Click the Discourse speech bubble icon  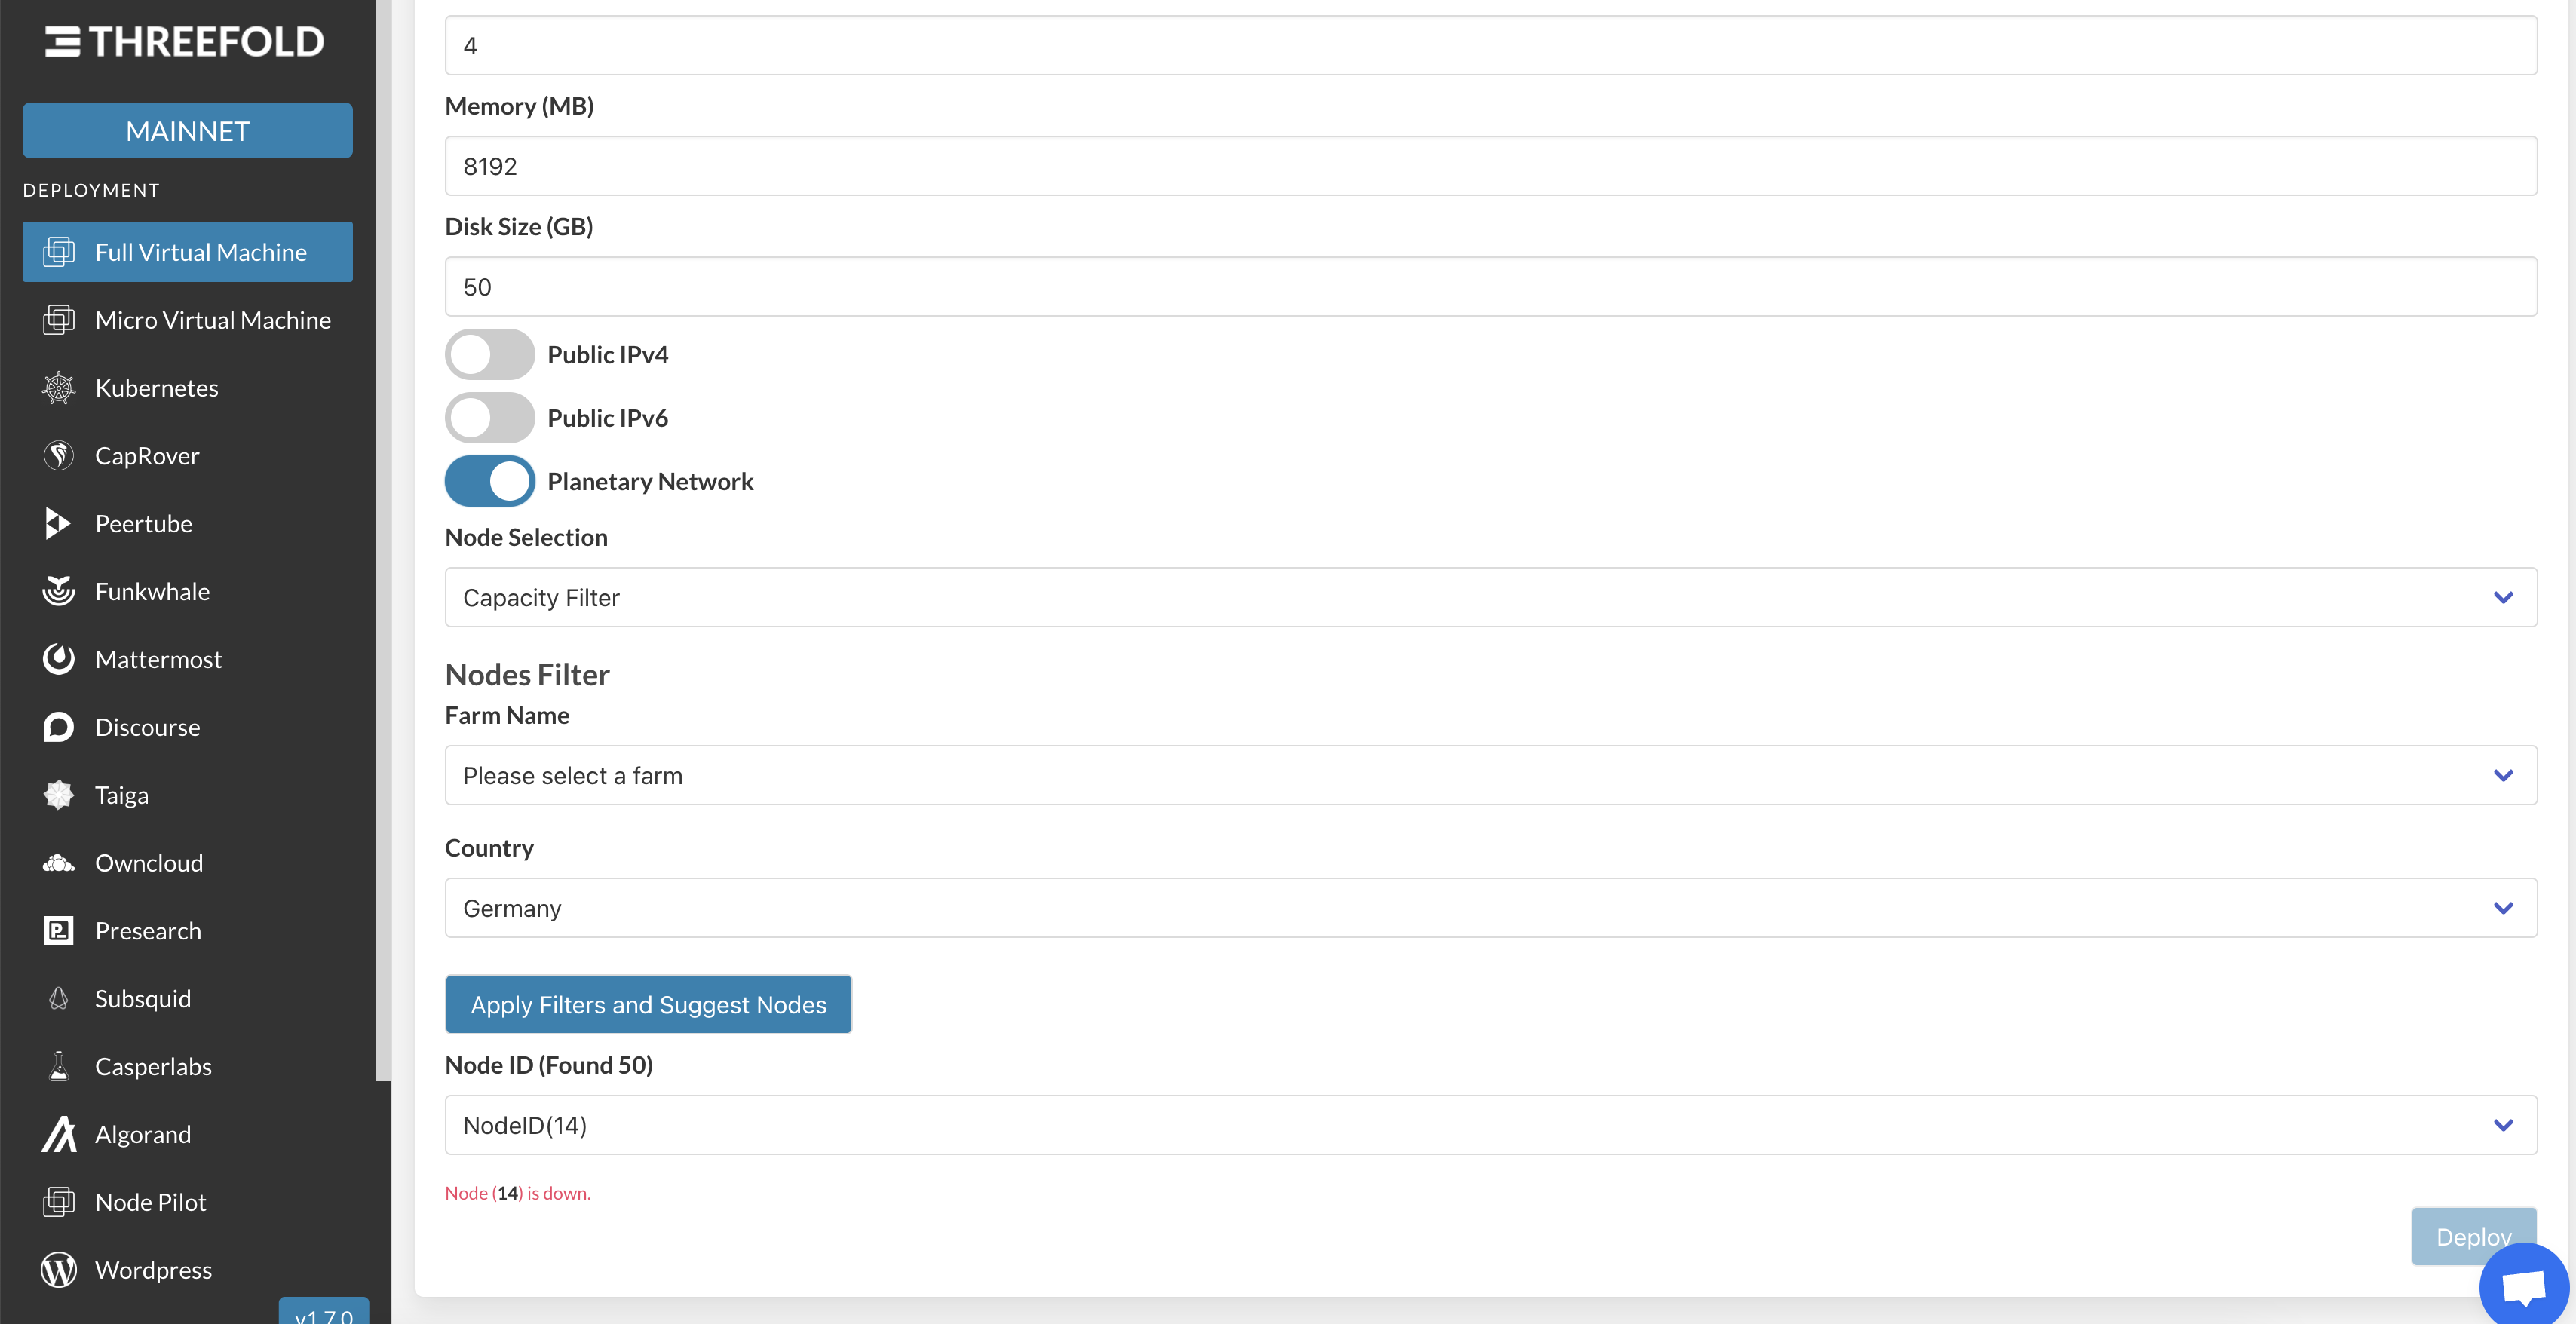tap(59, 727)
